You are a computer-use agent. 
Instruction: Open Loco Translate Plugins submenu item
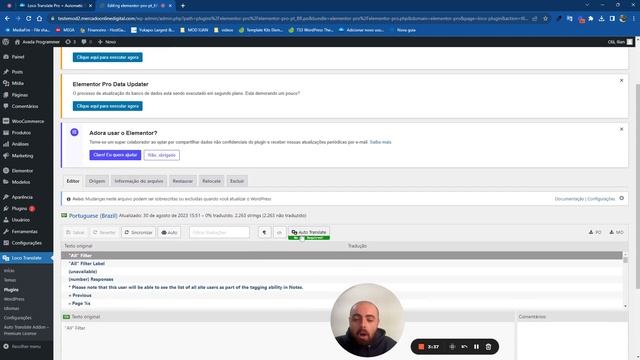pos(11,290)
